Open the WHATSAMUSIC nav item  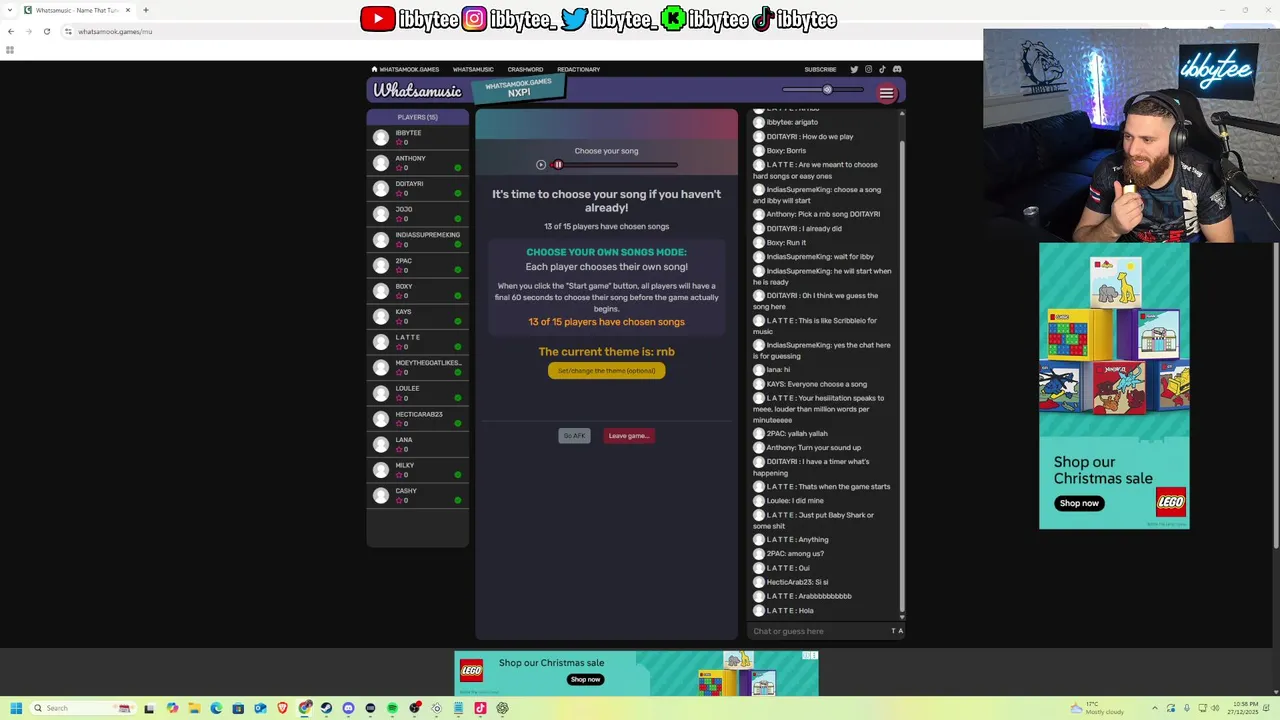click(473, 69)
